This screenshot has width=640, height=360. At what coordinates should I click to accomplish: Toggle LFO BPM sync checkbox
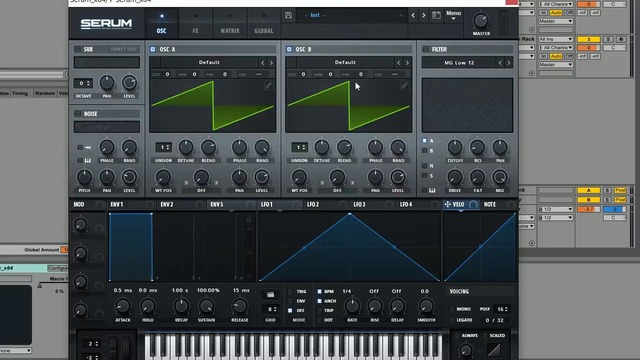[319, 292]
